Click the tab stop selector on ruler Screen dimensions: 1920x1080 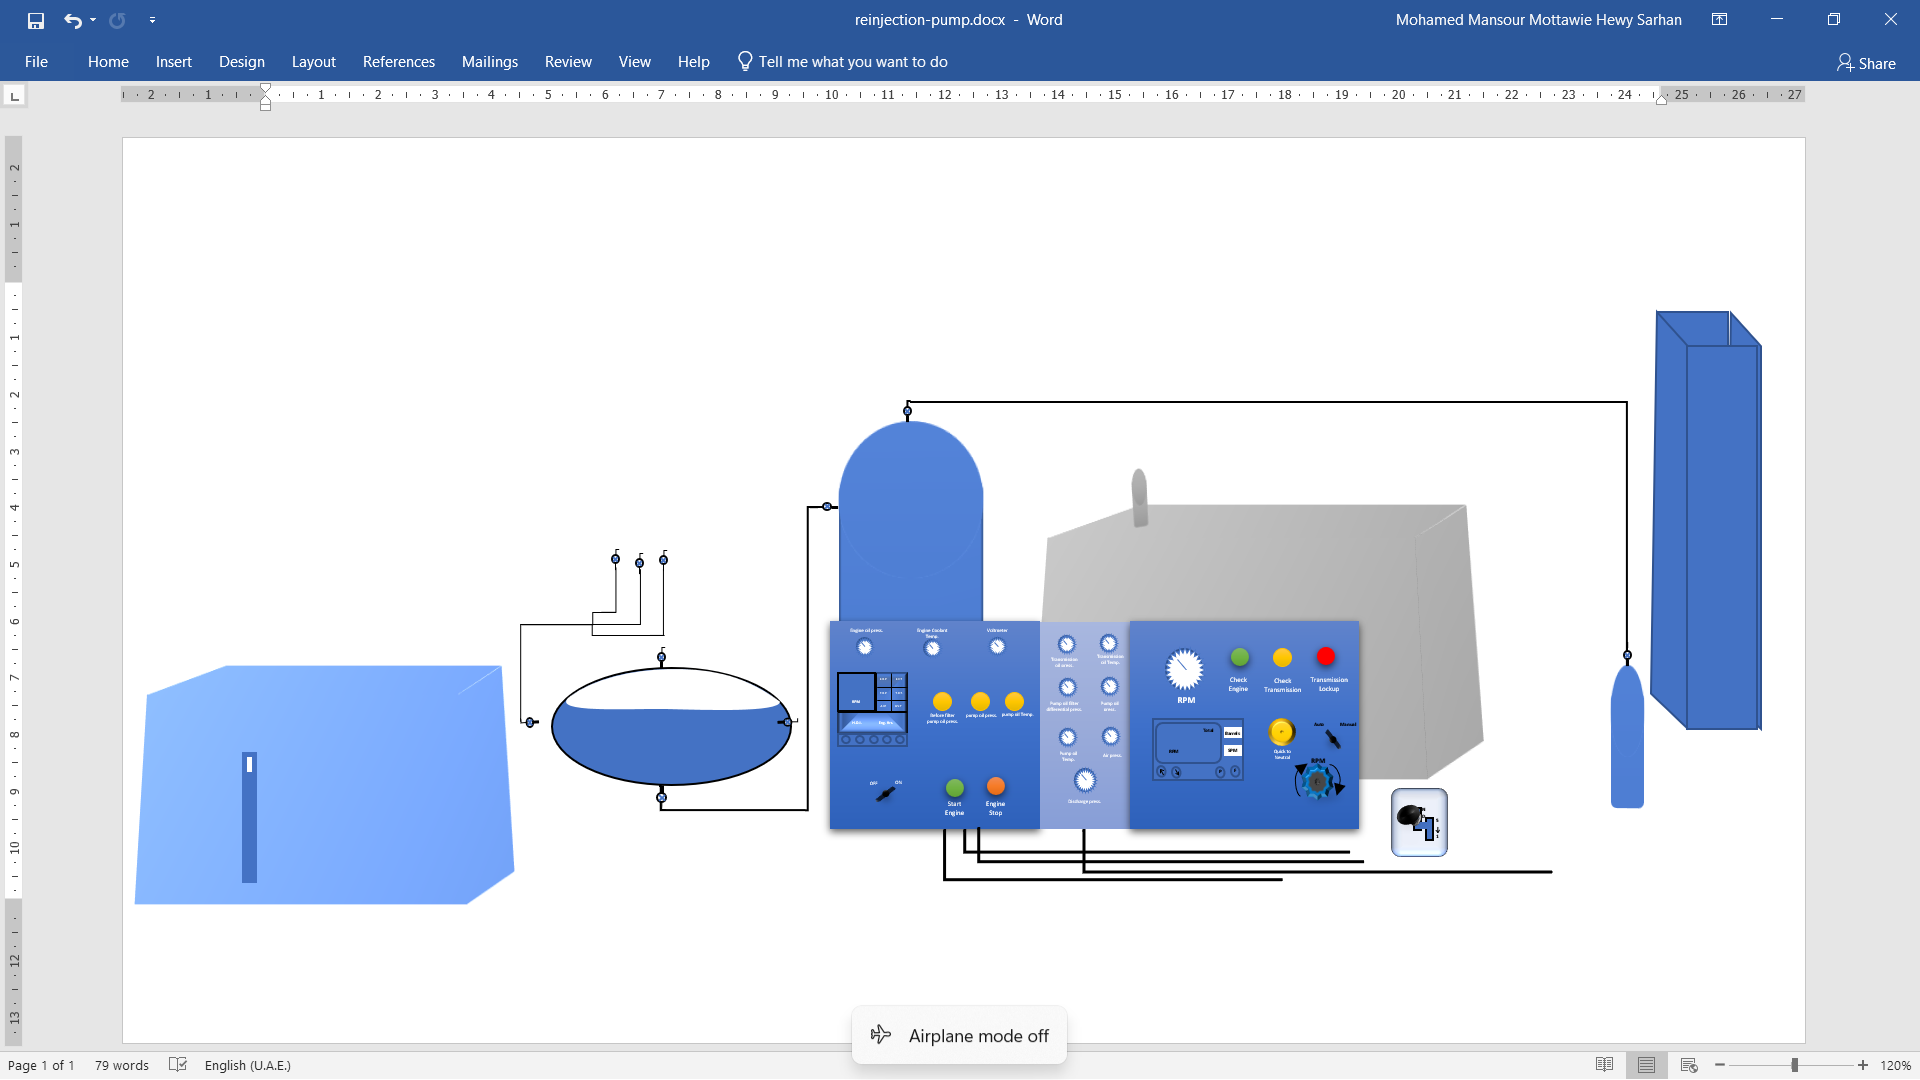pos(15,96)
